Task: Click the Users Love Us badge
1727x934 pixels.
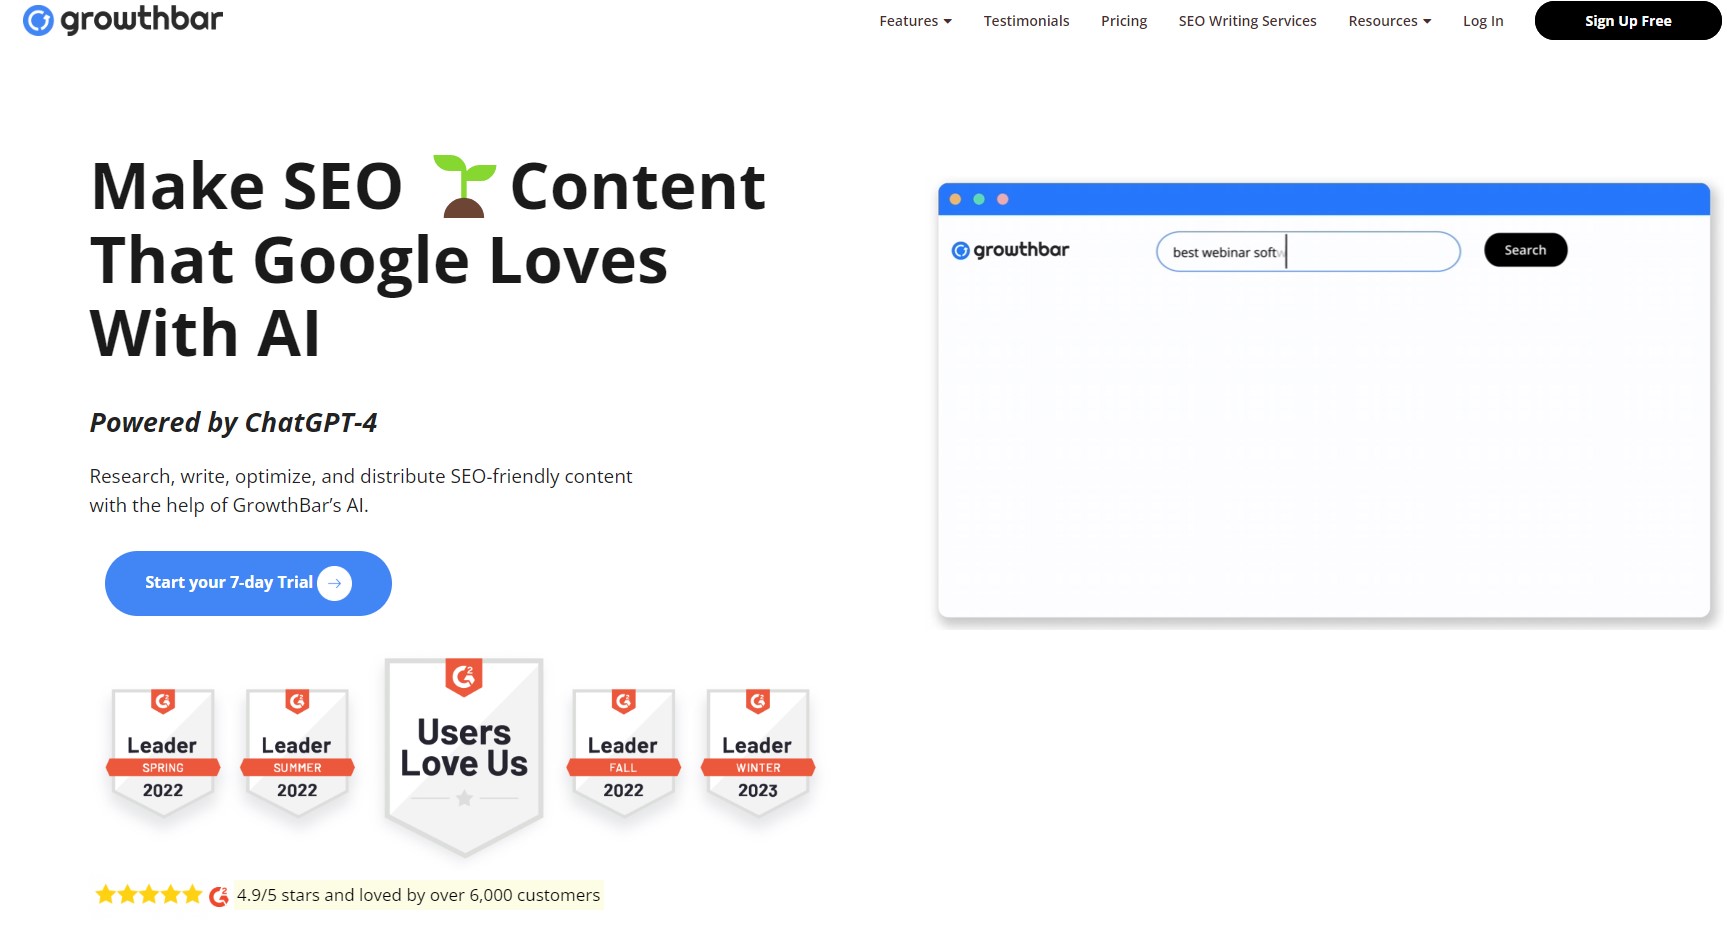Action: pos(464,757)
